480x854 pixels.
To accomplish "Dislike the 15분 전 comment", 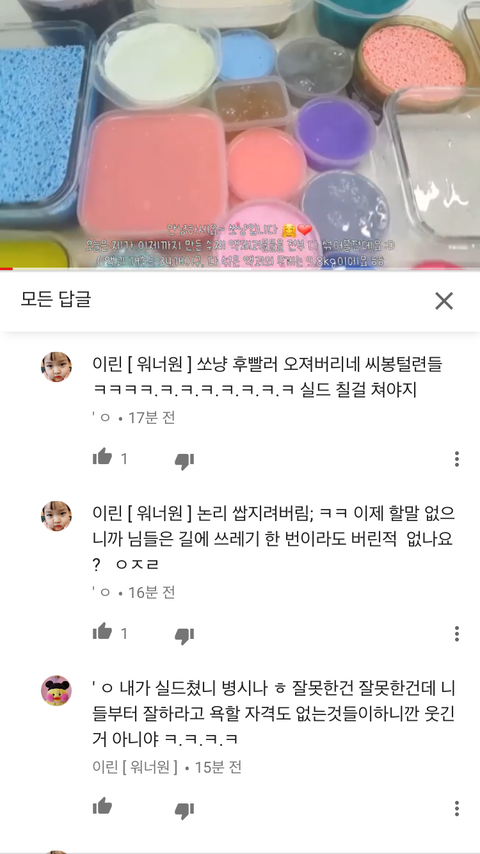I will pos(184,809).
